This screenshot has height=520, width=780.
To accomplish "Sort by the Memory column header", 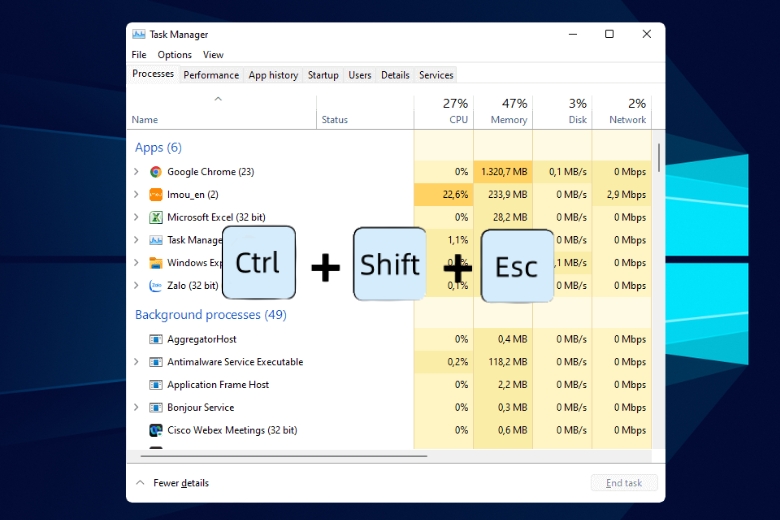I will tap(503, 112).
